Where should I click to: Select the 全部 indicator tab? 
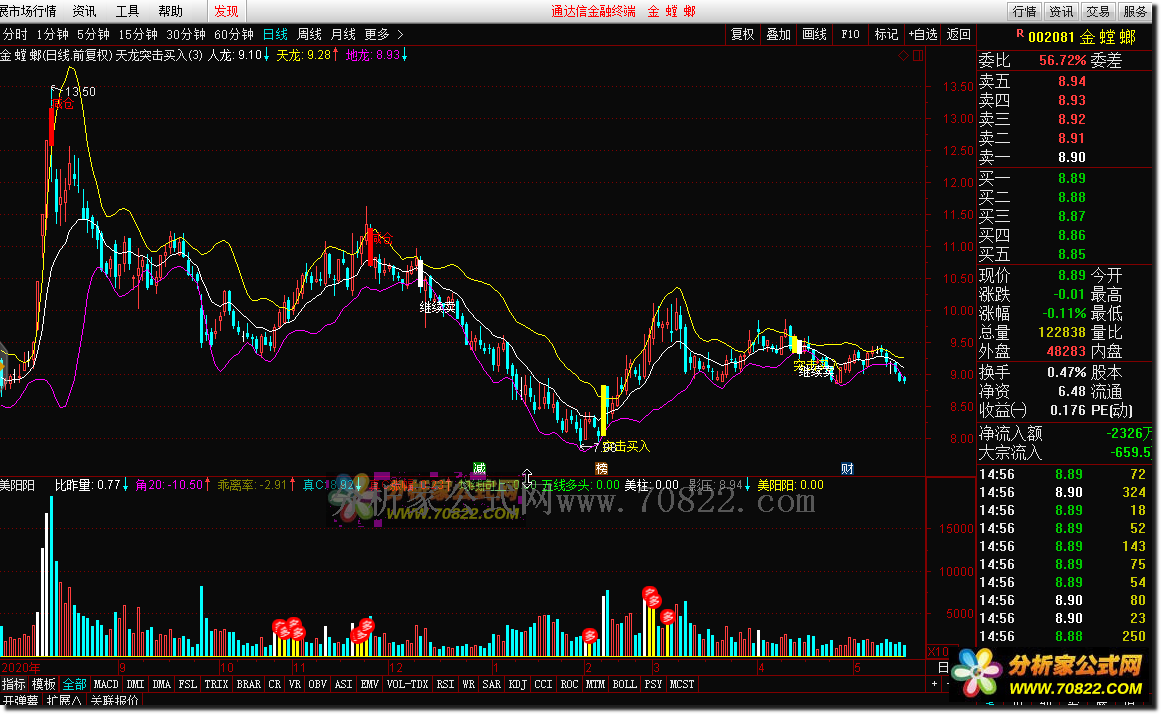click(x=74, y=684)
